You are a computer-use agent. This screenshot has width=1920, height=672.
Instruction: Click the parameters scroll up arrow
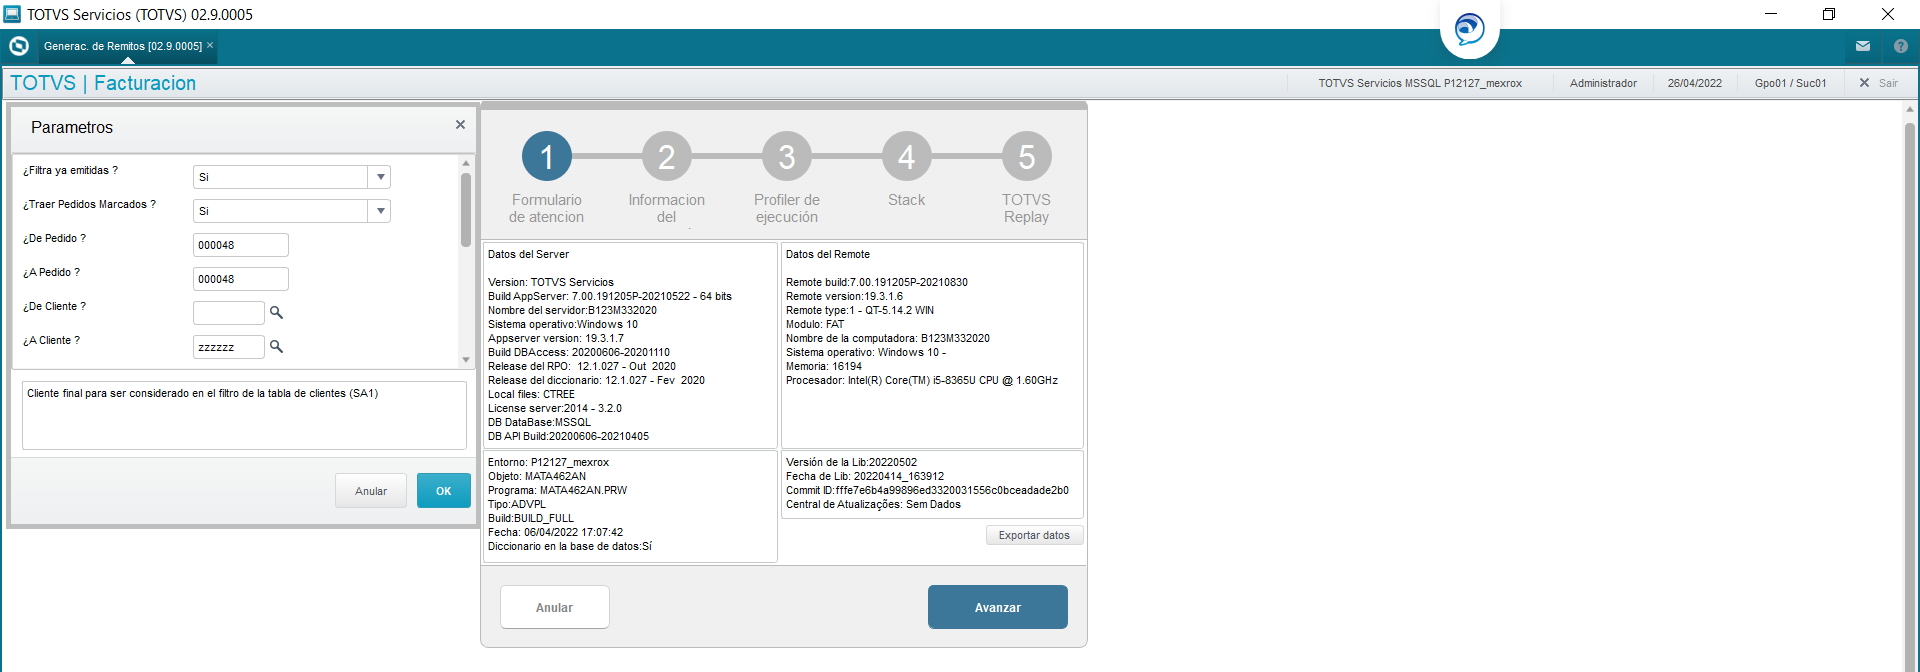[466, 163]
